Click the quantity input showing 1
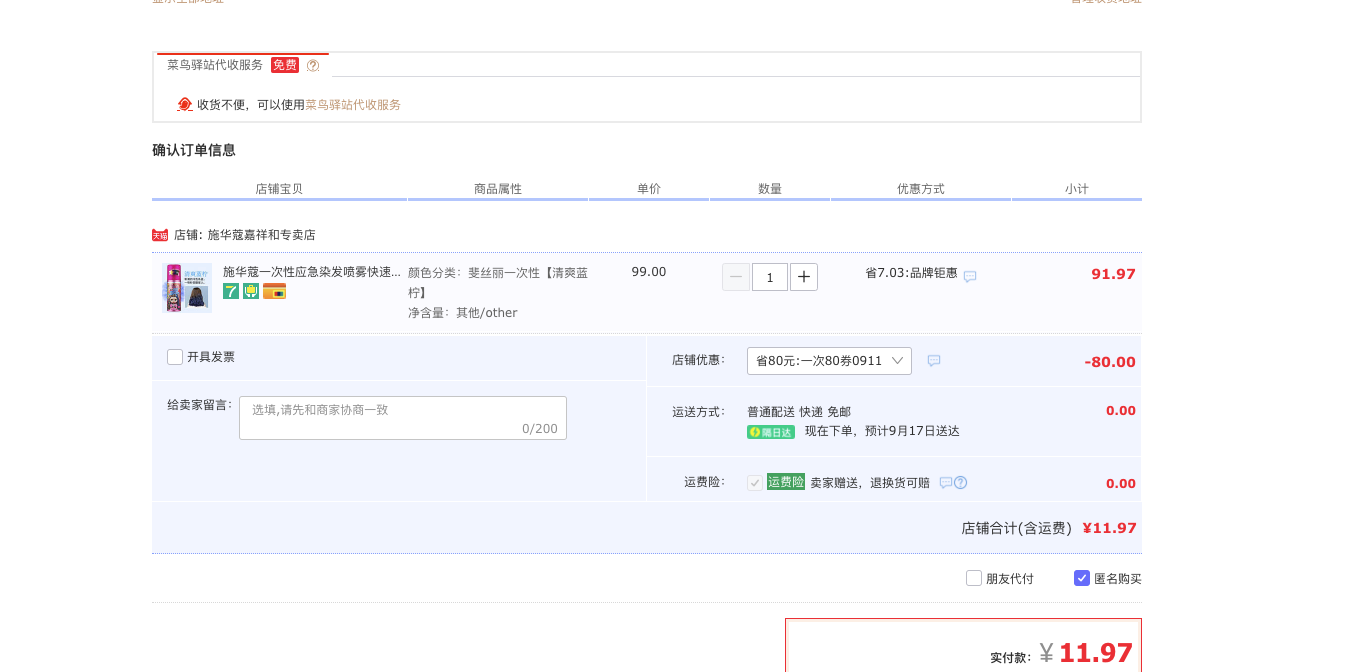The height and width of the screenshot is (672, 1360). pyautogui.click(x=770, y=277)
